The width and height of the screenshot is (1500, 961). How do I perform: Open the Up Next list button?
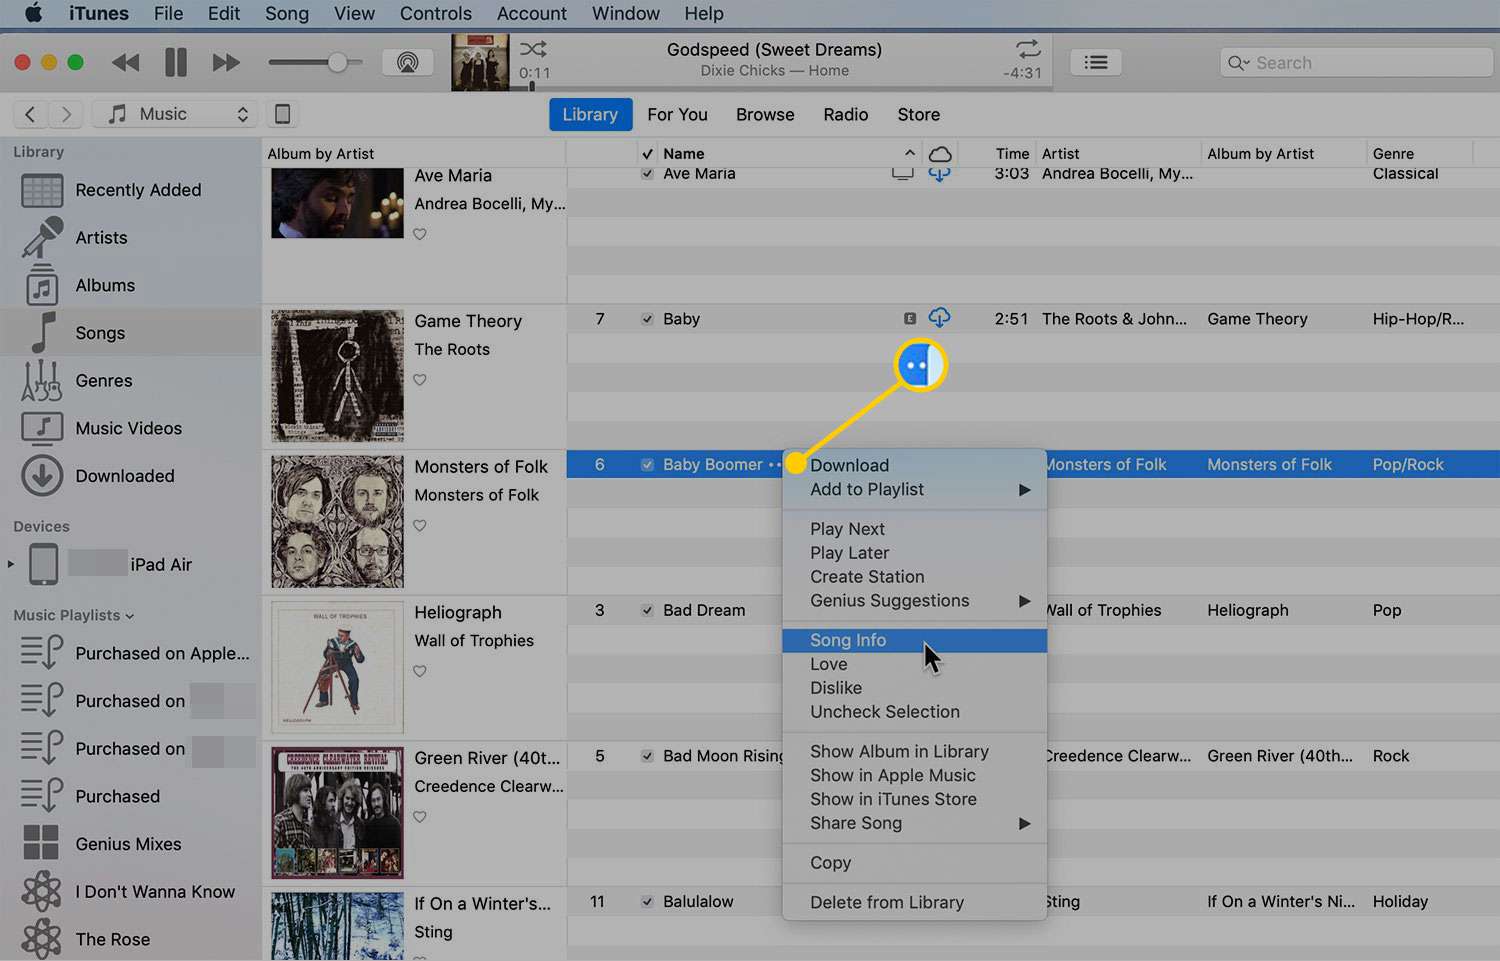(1096, 62)
